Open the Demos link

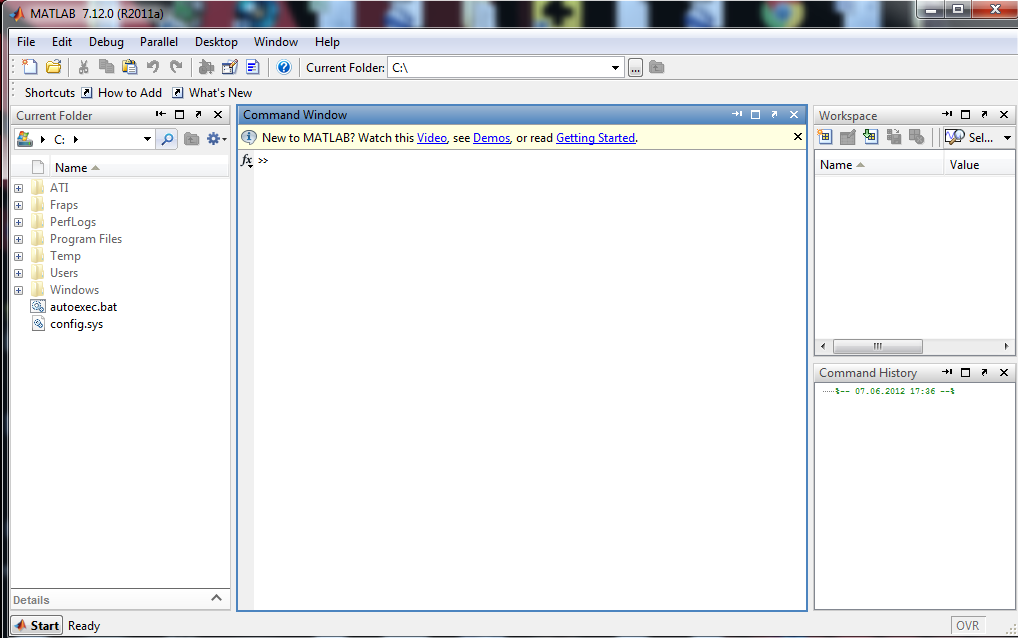(x=491, y=138)
